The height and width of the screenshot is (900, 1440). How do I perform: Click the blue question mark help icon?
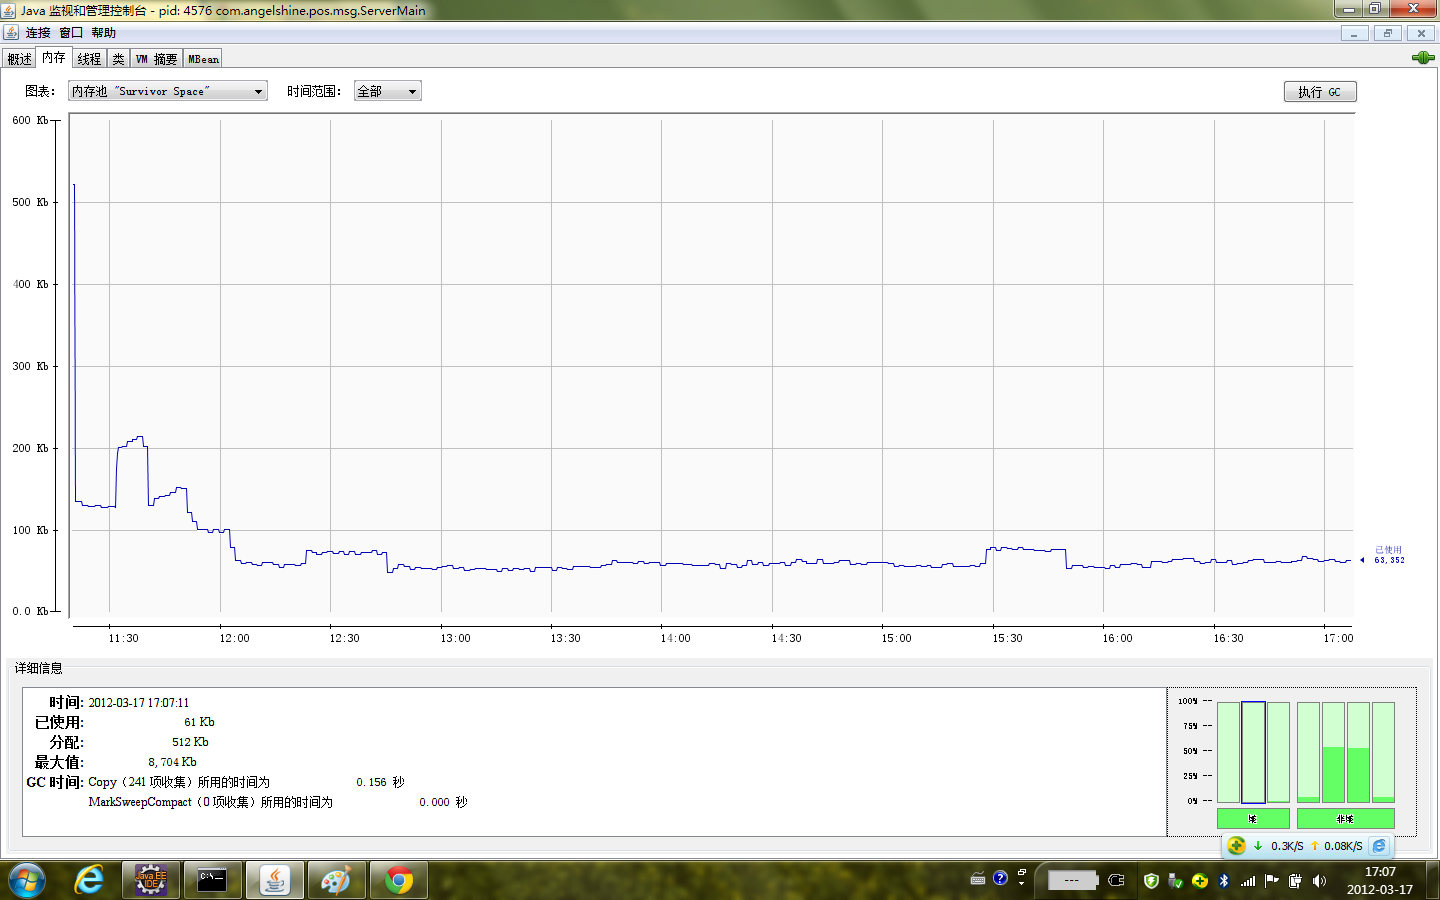coord(1000,878)
